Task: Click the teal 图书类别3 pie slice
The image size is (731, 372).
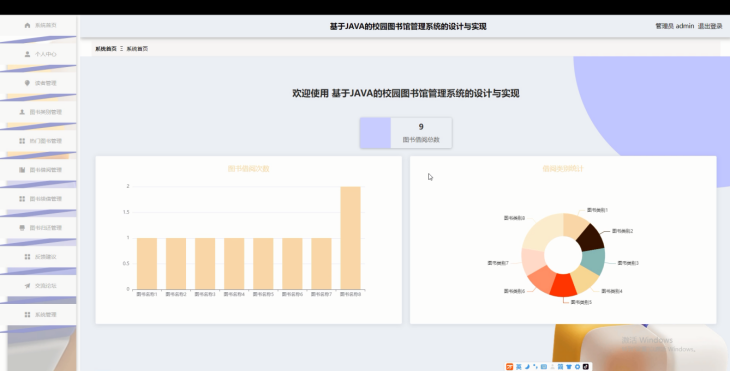Action: point(593,261)
